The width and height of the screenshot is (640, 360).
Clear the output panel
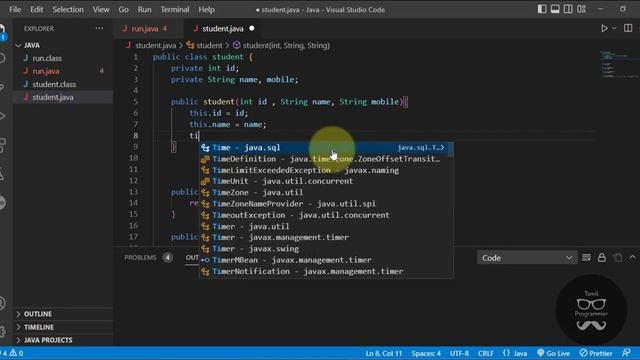pos(586,258)
